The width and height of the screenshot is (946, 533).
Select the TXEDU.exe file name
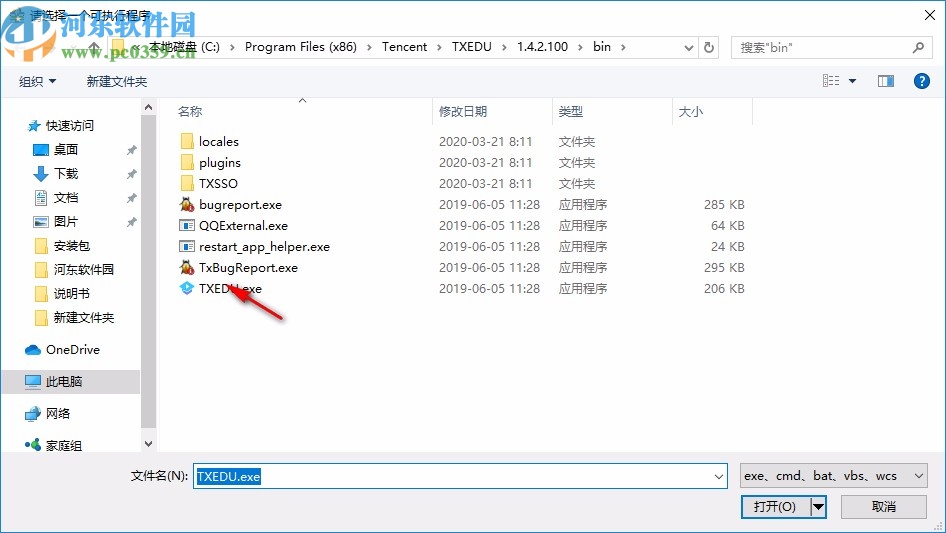click(230, 289)
